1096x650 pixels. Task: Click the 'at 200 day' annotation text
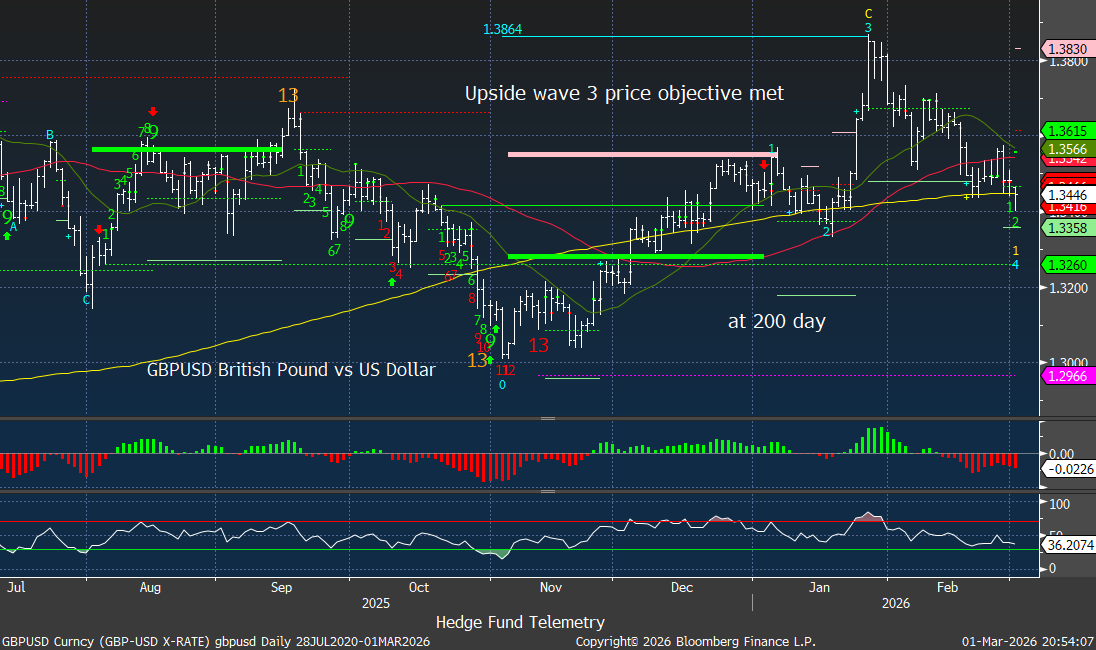(776, 322)
